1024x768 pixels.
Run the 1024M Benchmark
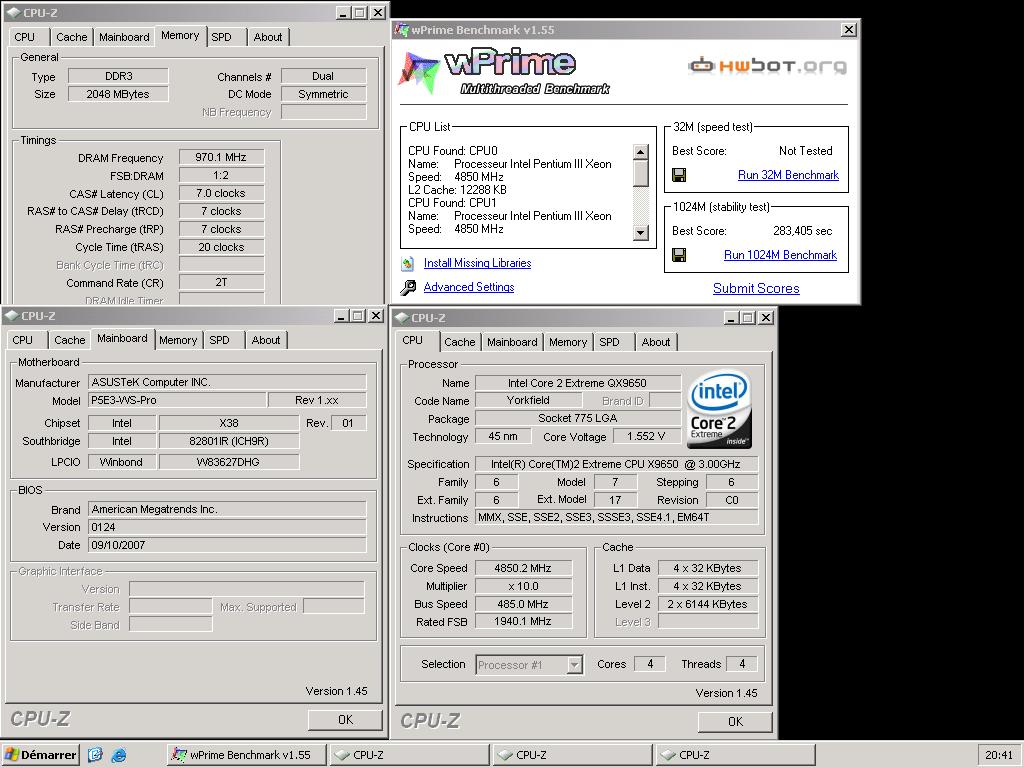point(780,255)
